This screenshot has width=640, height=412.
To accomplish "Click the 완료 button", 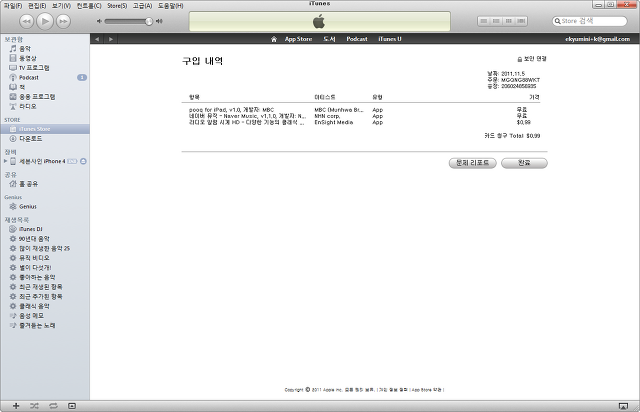I will point(524,163).
